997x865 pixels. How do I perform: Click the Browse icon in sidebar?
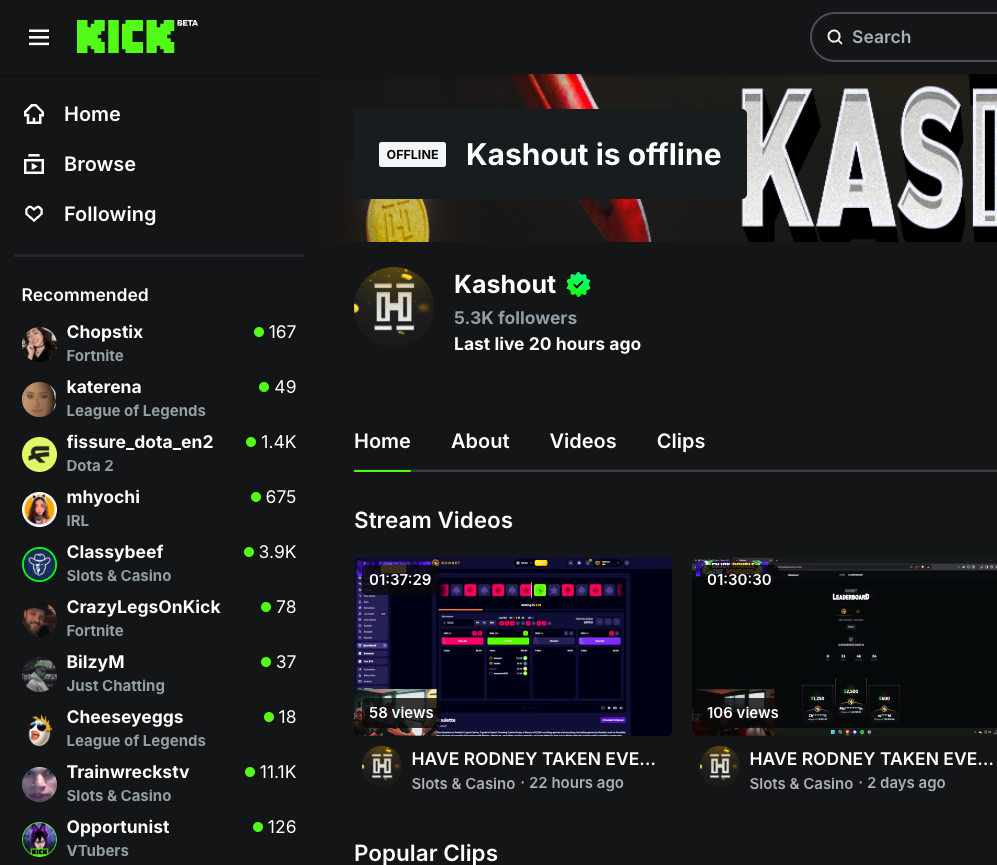click(34, 164)
